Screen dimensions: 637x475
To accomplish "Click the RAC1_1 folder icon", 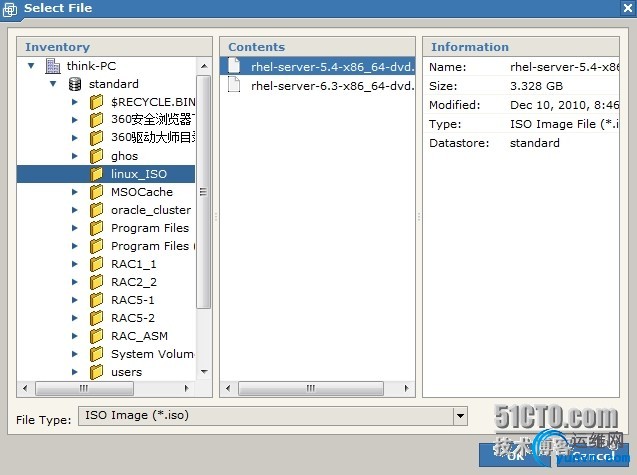I will tap(96, 264).
